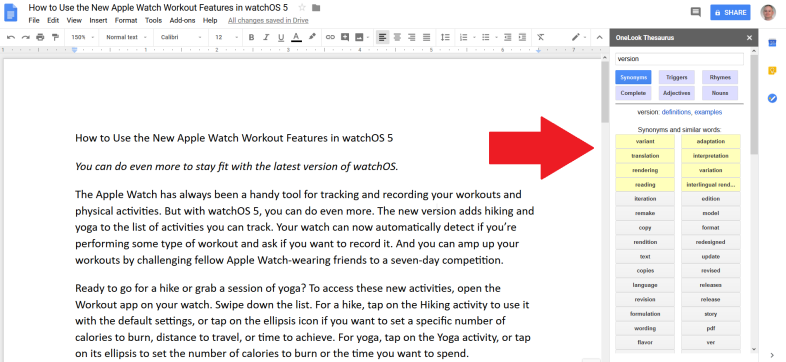786x362 pixels.
Task: Open Google Tasks in side panel
Action: tap(772, 98)
